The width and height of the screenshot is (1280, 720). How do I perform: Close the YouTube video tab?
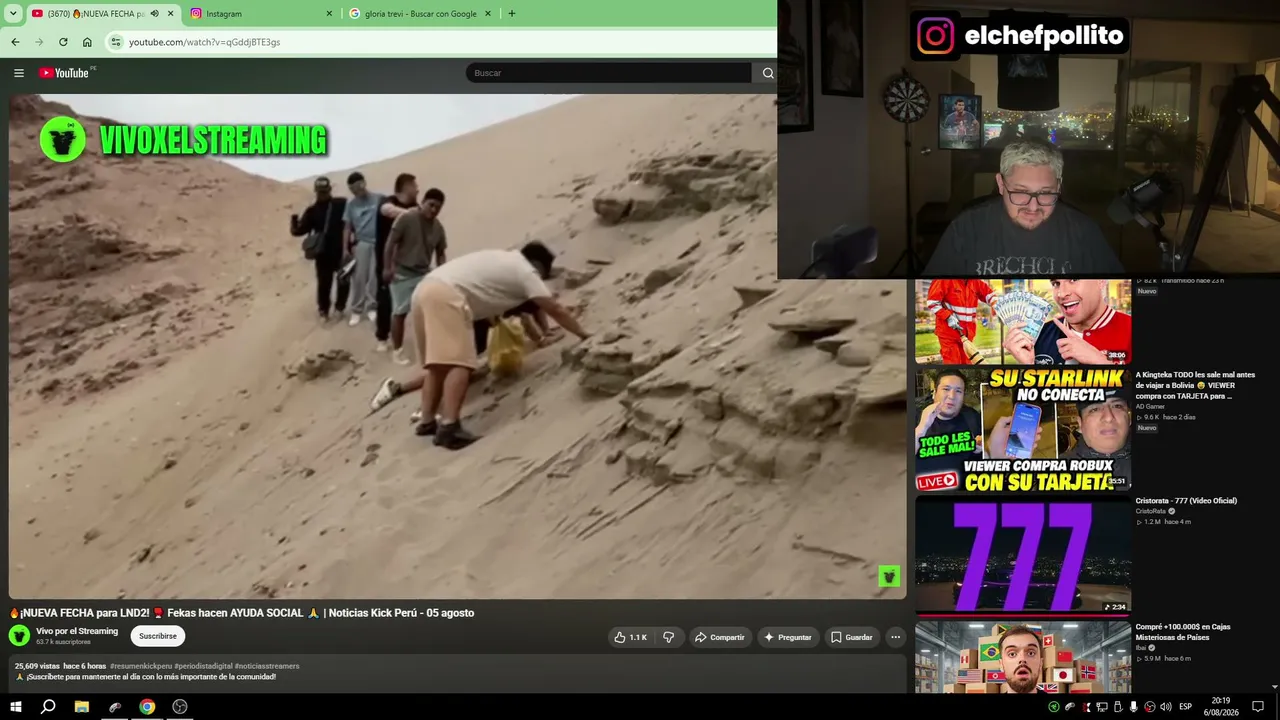[170, 14]
